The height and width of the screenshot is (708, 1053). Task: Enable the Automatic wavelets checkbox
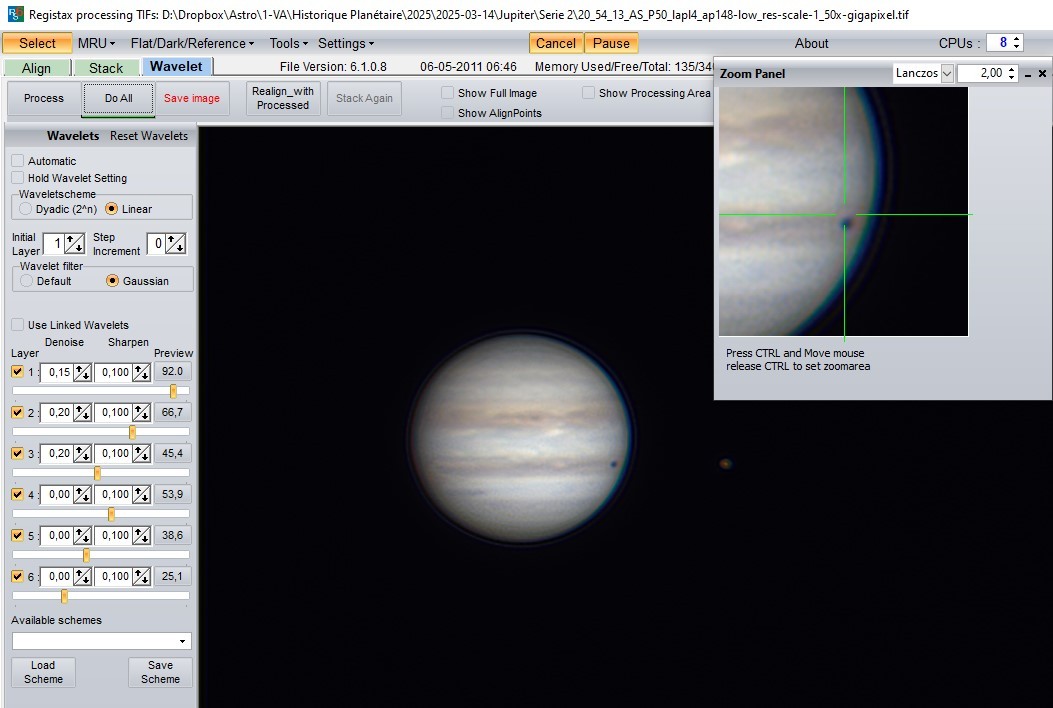coord(18,161)
